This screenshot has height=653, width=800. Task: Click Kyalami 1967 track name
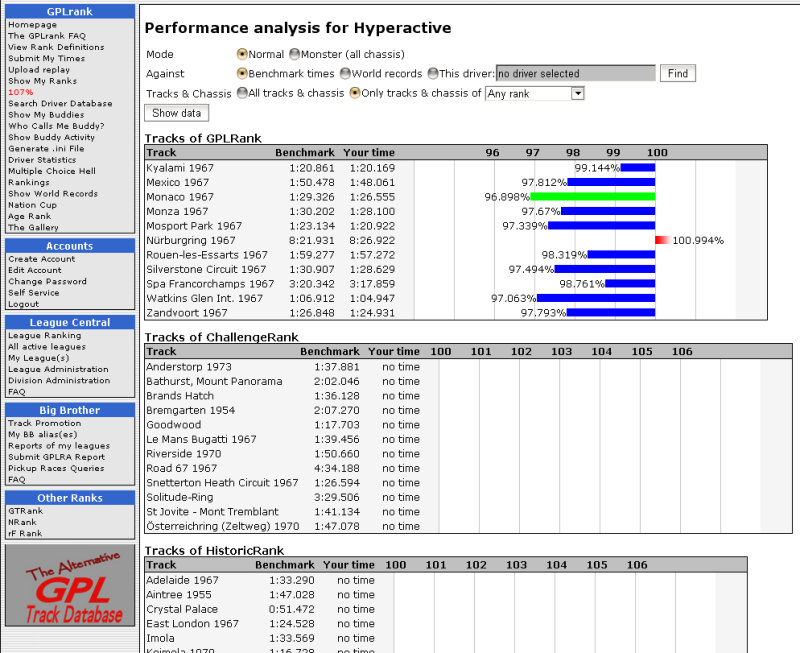pyautogui.click(x=180, y=168)
